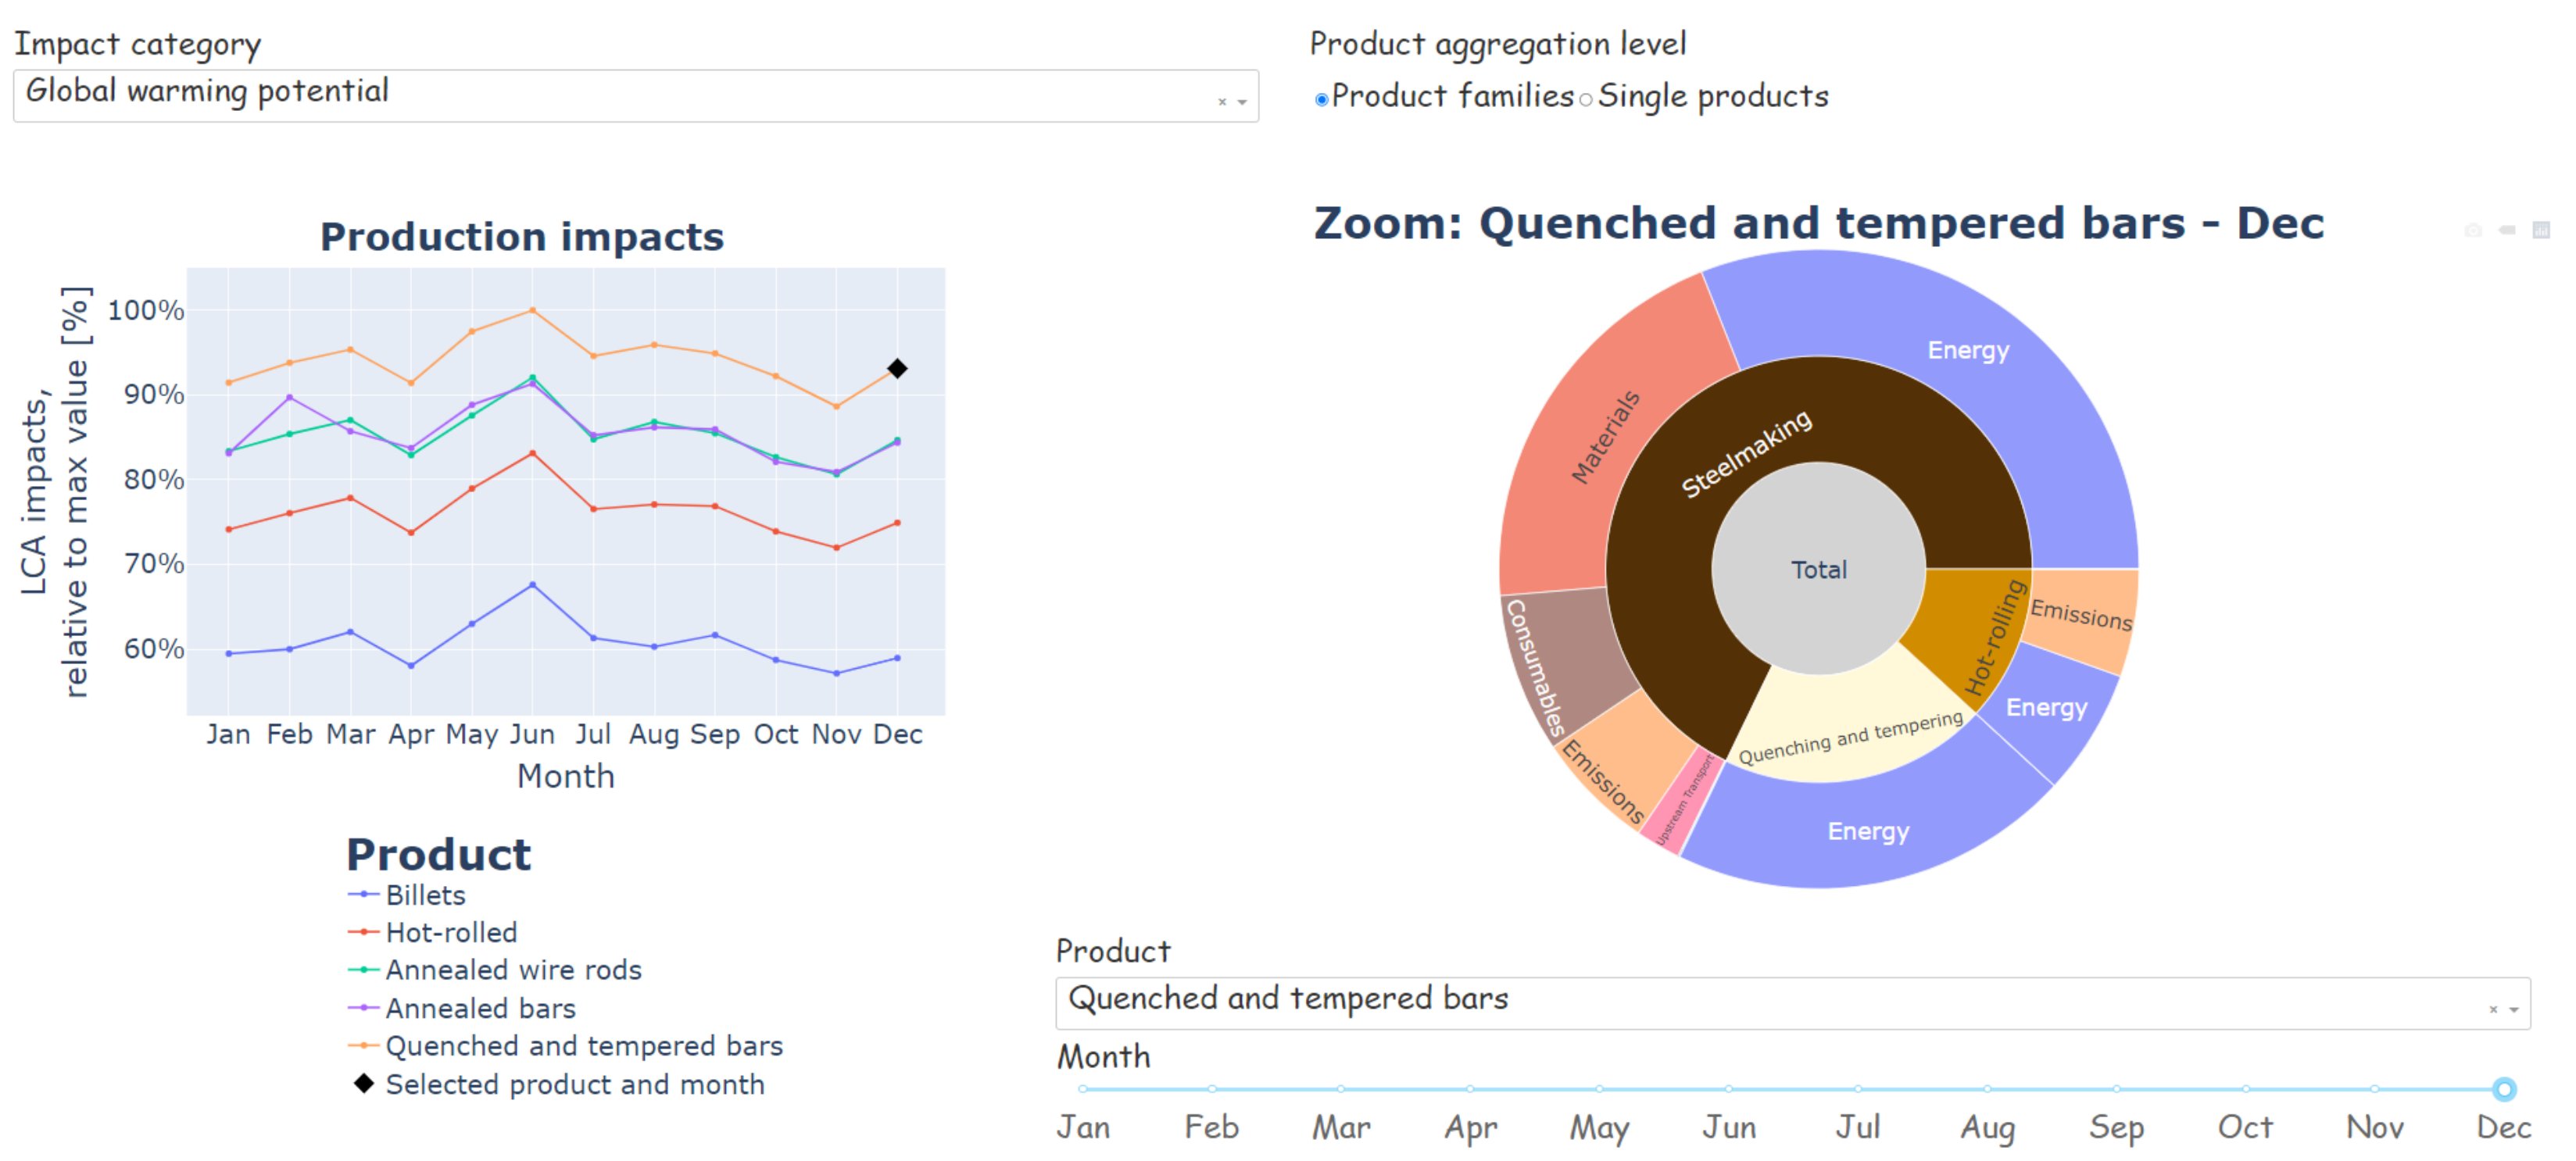Viewport: 2576px width, 1161px height.
Task: Clear Product dropdown selection with x
Action: [2493, 1010]
